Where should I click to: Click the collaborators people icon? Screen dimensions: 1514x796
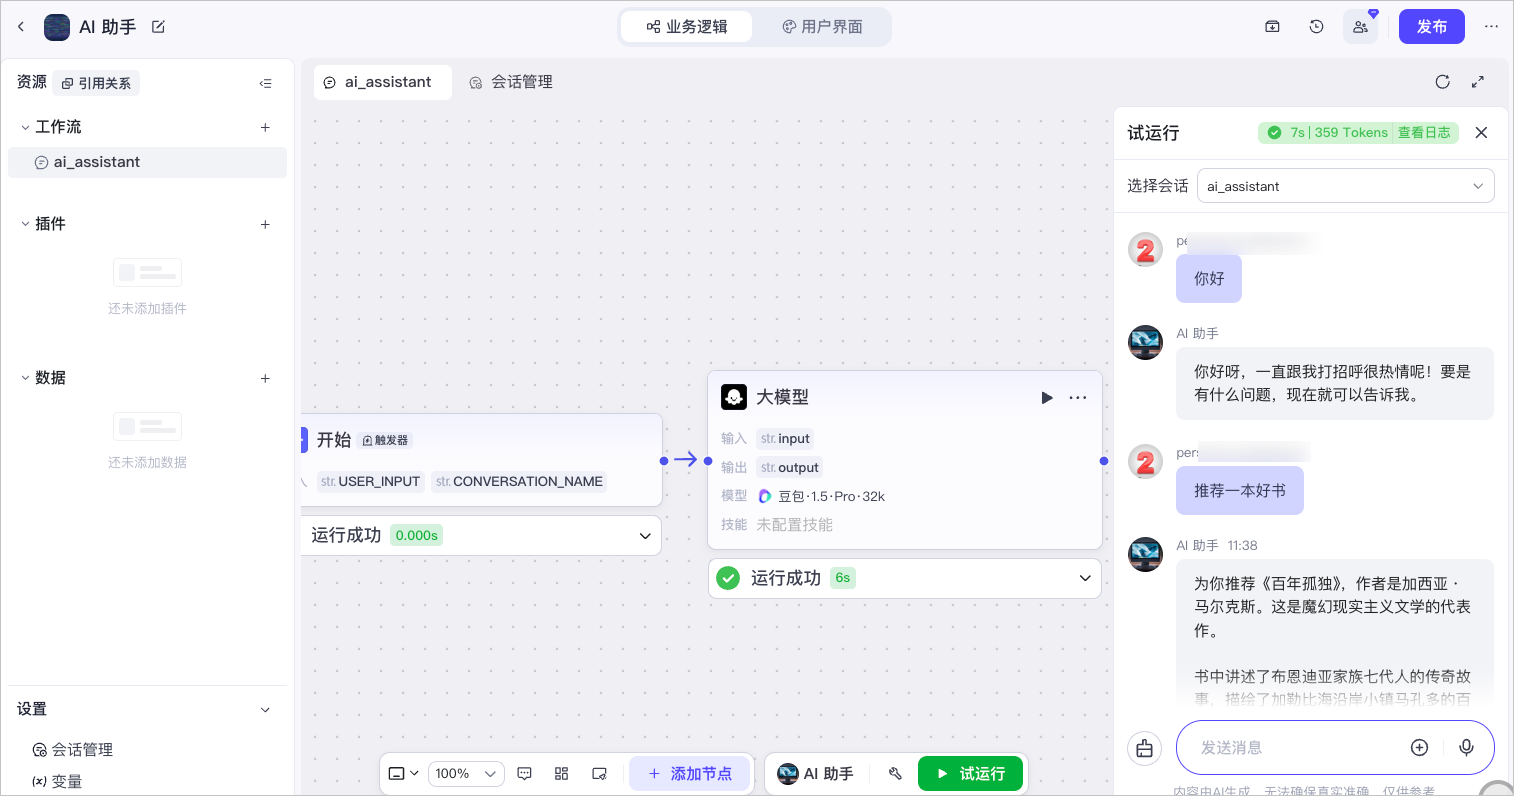[1360, 27]
